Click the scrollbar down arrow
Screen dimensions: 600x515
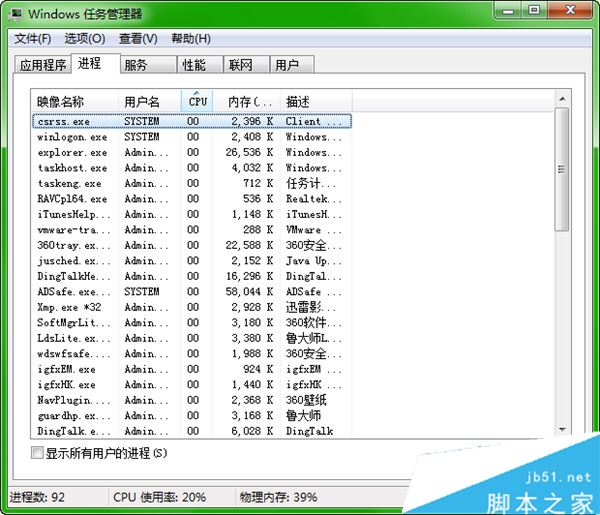[x=562, y=429]
